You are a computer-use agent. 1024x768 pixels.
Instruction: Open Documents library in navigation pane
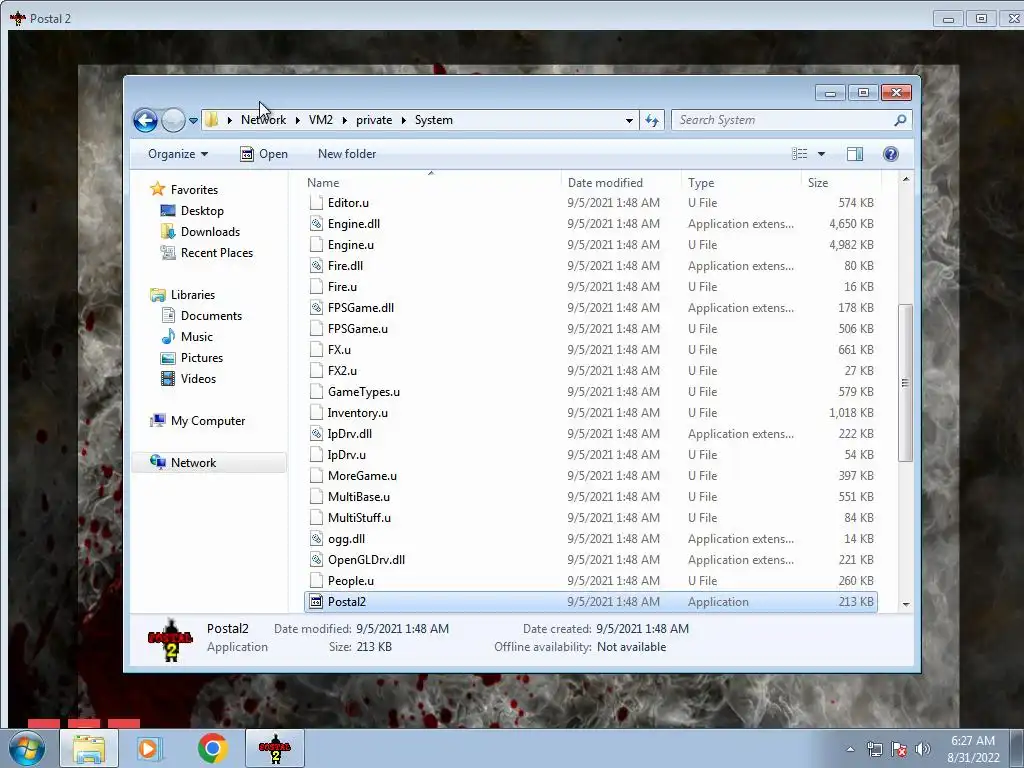[211, 316]
